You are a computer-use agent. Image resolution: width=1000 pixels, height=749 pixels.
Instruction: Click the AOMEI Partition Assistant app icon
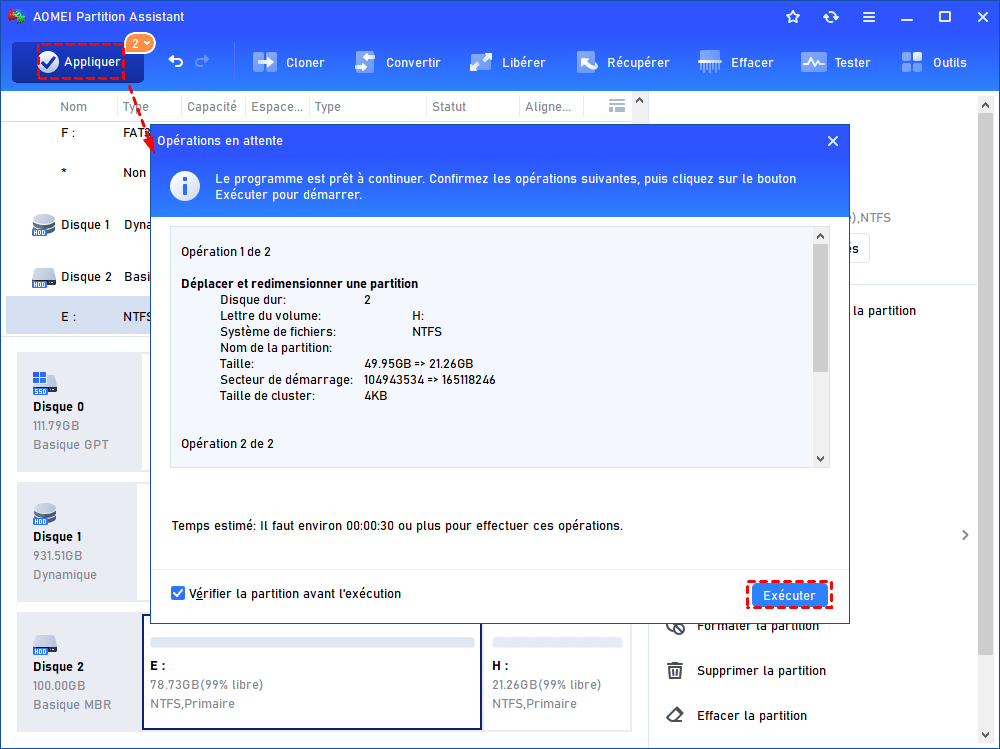pos(17,16)
